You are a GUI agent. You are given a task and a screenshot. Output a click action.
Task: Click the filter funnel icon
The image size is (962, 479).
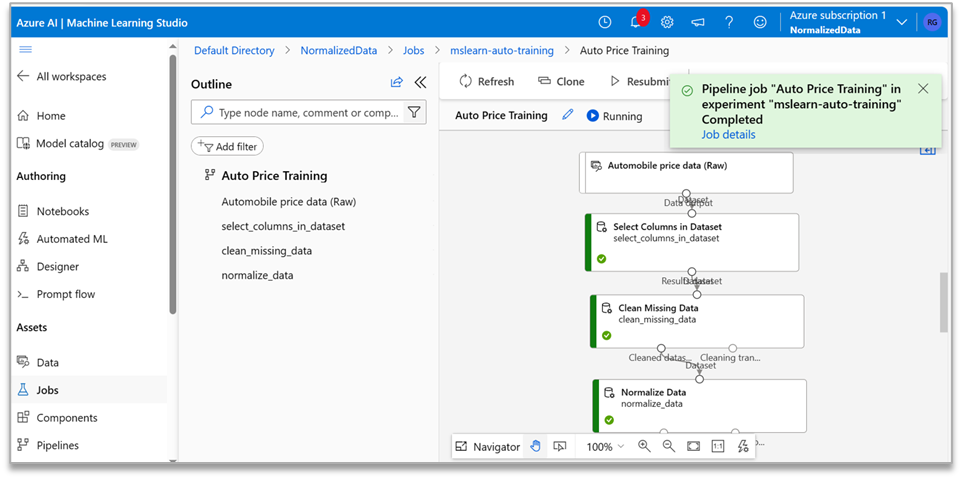[414, 112]
